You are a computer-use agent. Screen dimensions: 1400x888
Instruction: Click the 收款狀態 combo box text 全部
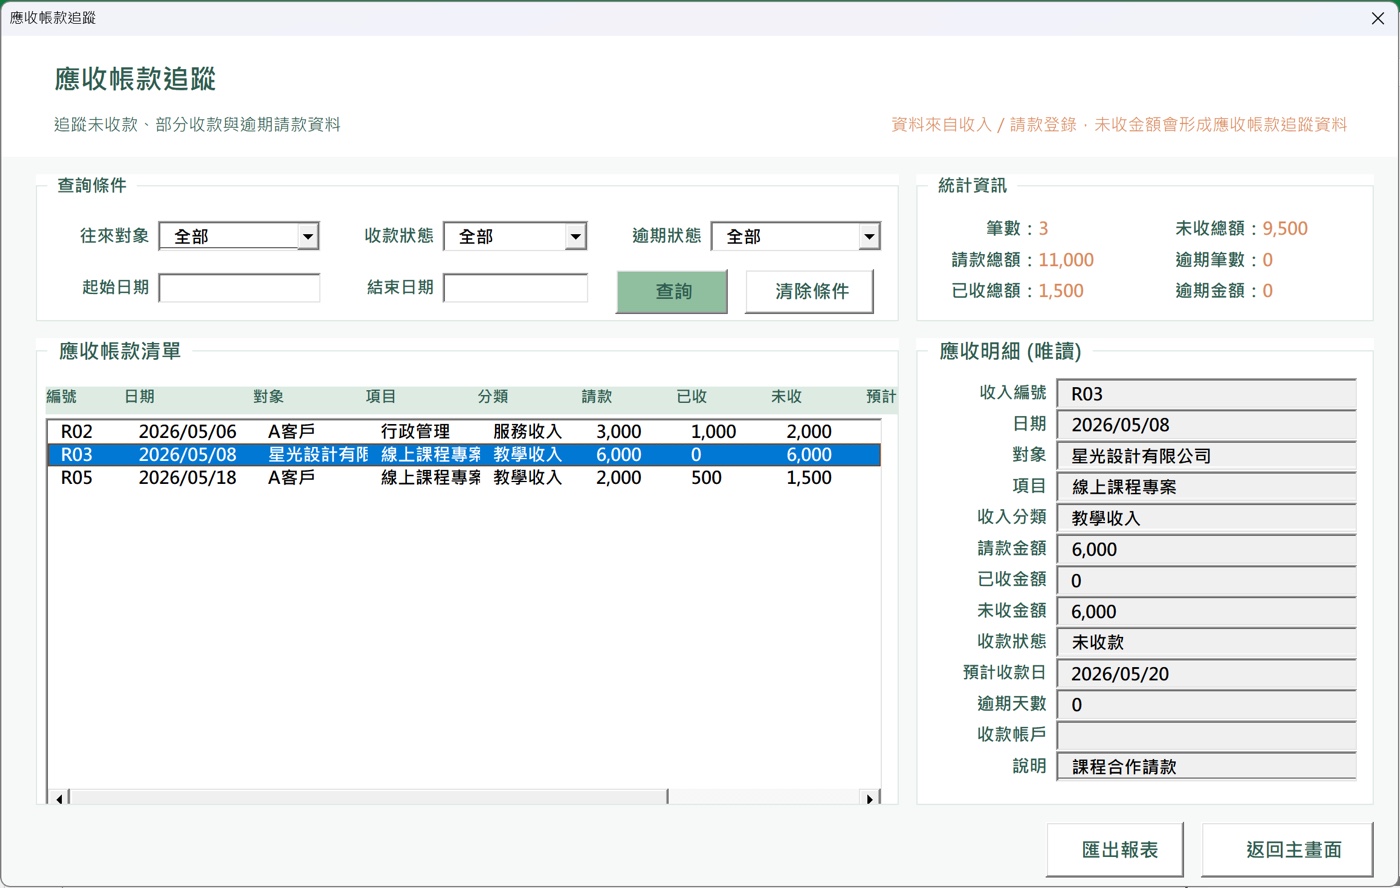pos(476,237)
